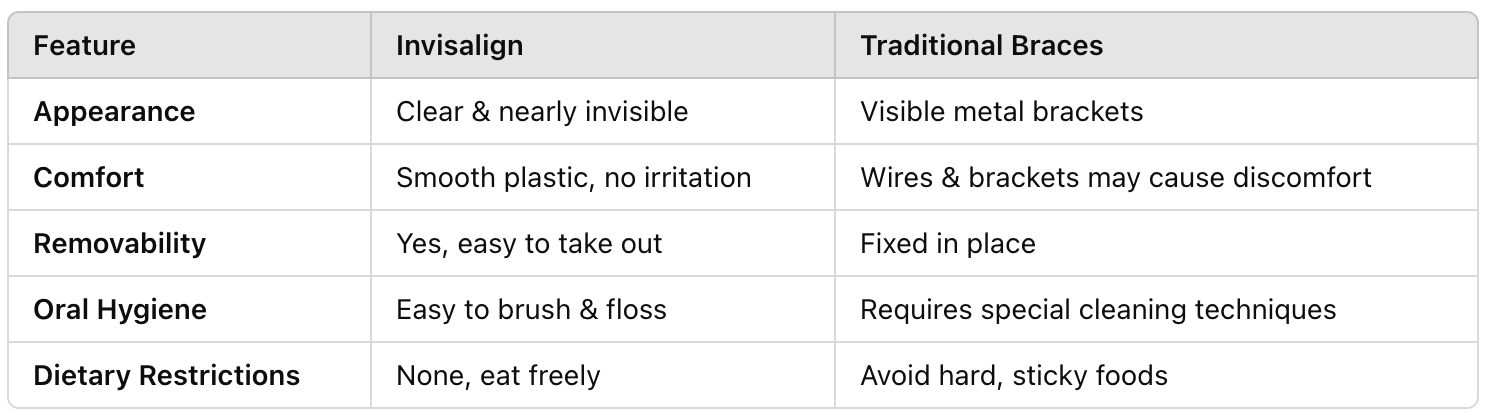1486x416 pixels.
Task: Click the Feature column header
Action: (x=84, y=45)
